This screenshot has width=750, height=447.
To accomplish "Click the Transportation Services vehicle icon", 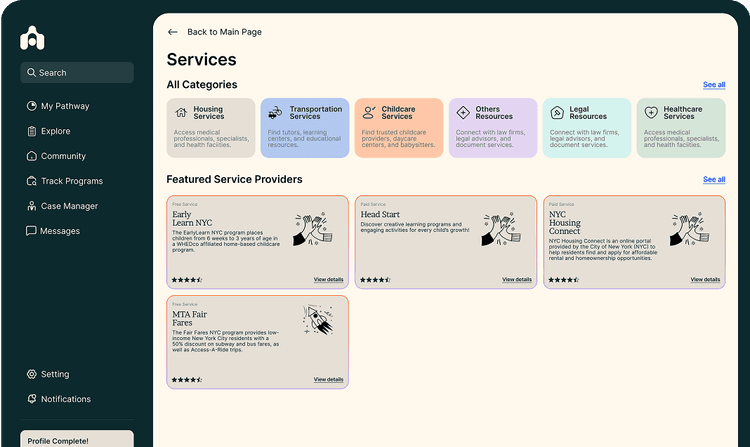I will pyautogui.click(x=275, y=113).
